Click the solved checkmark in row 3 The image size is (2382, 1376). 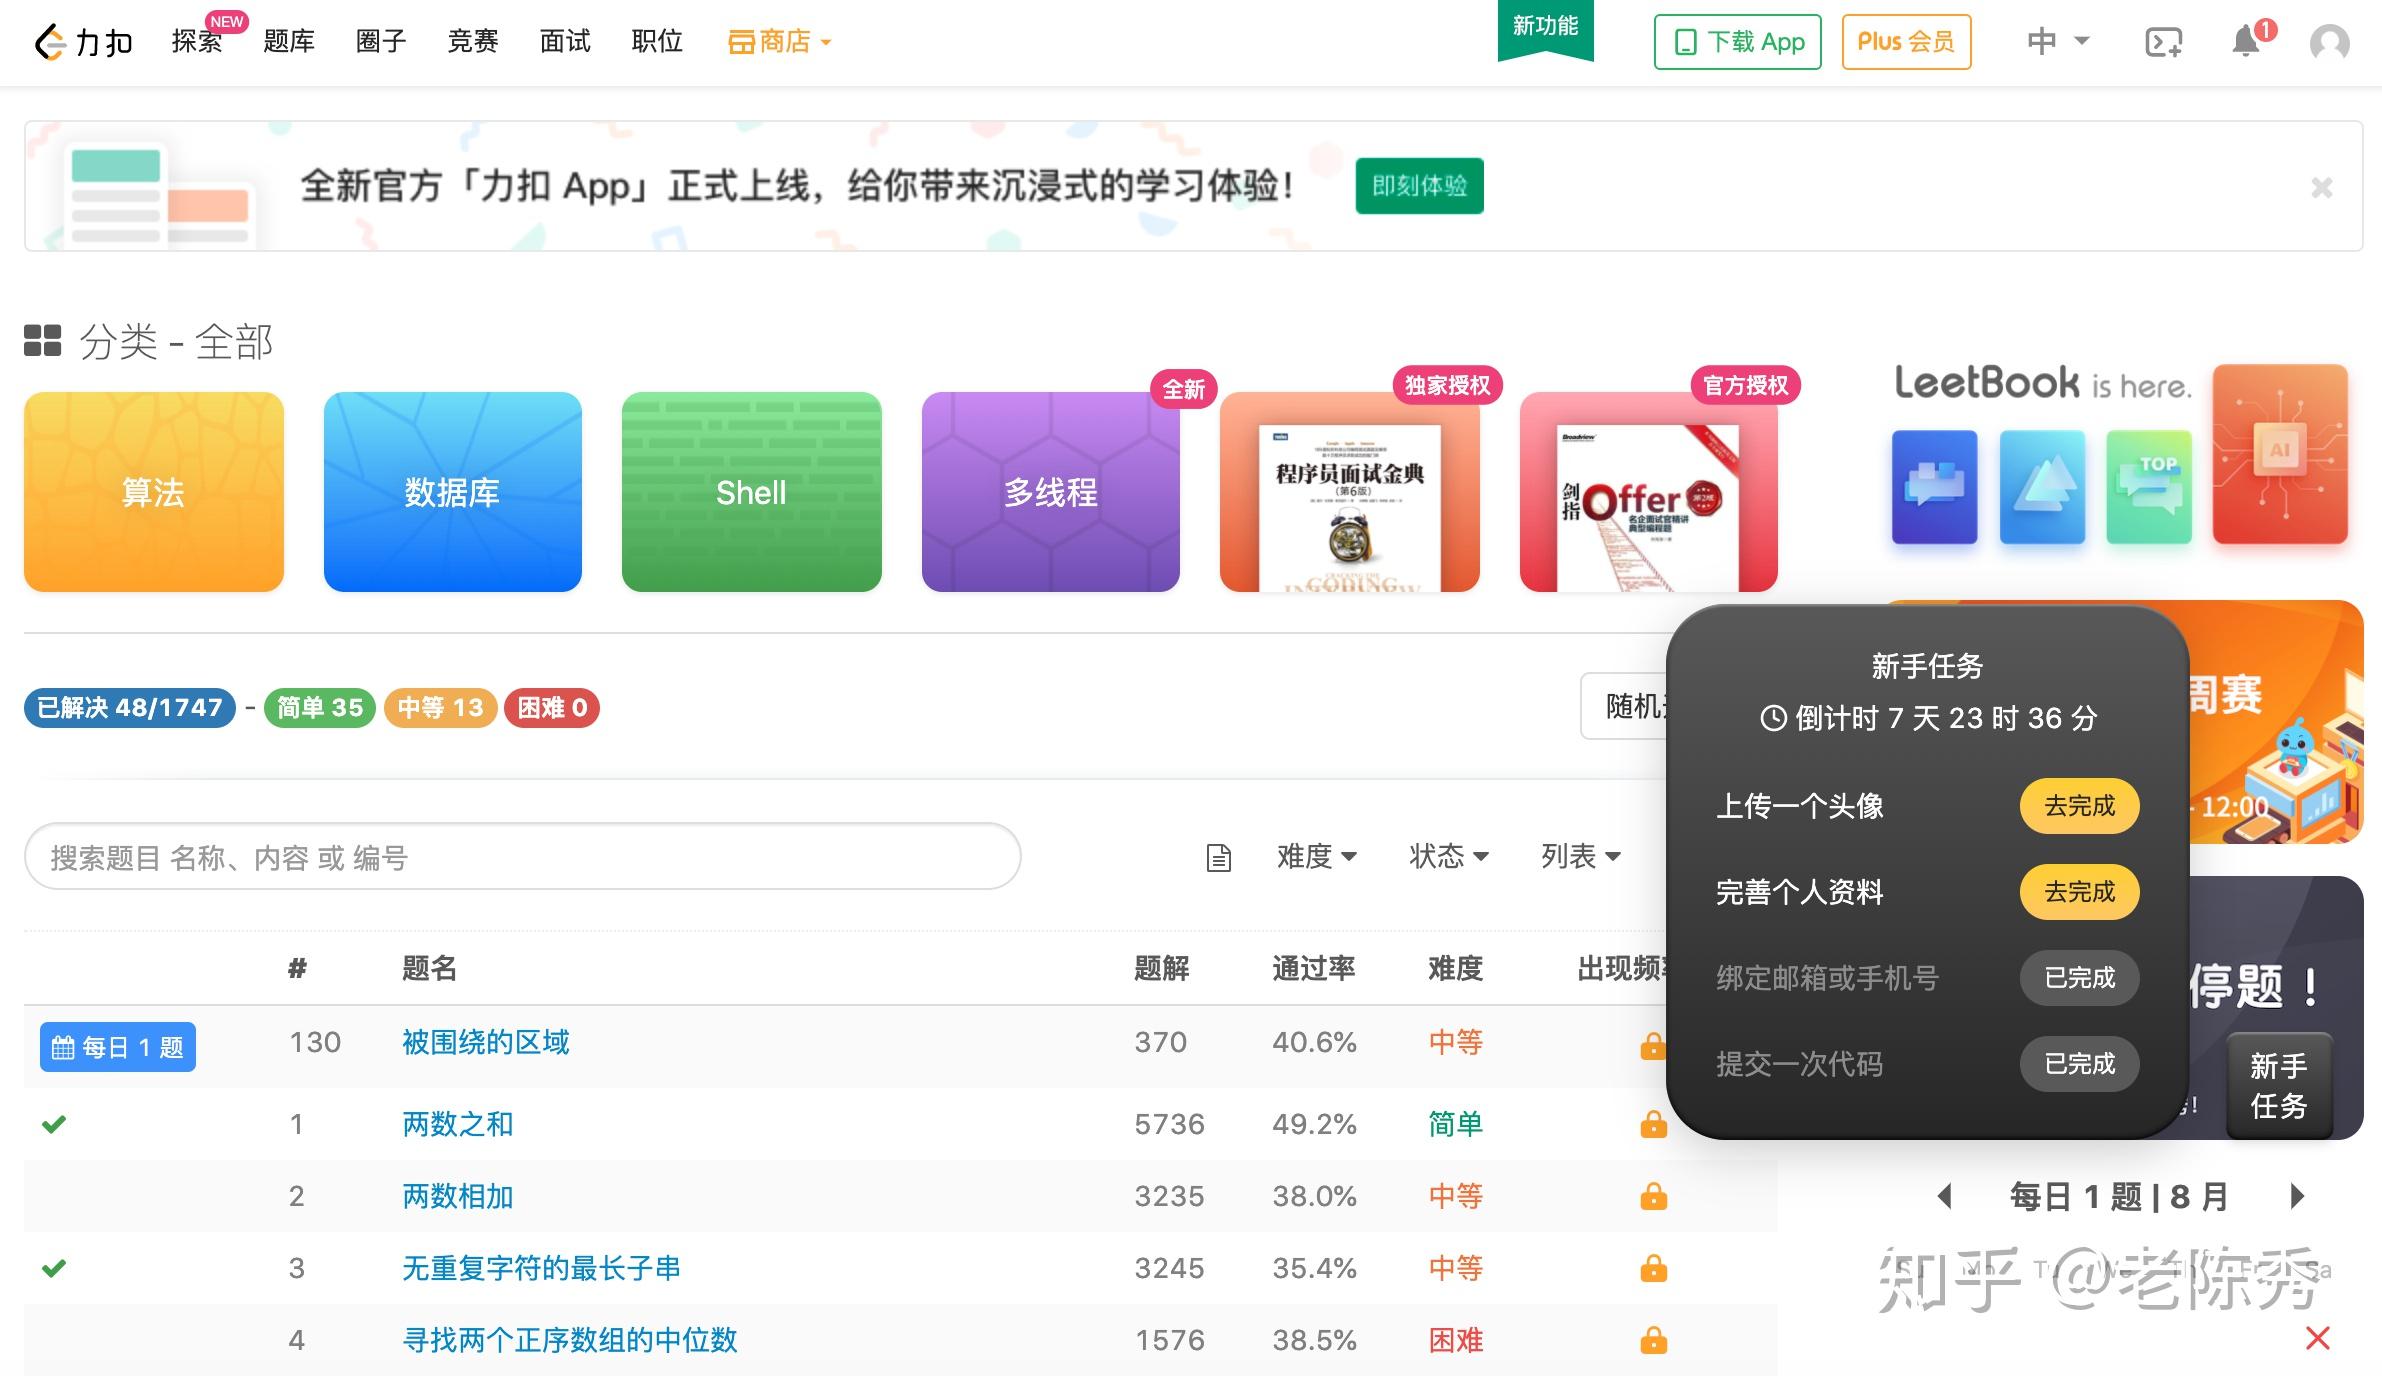[54, 1268]
